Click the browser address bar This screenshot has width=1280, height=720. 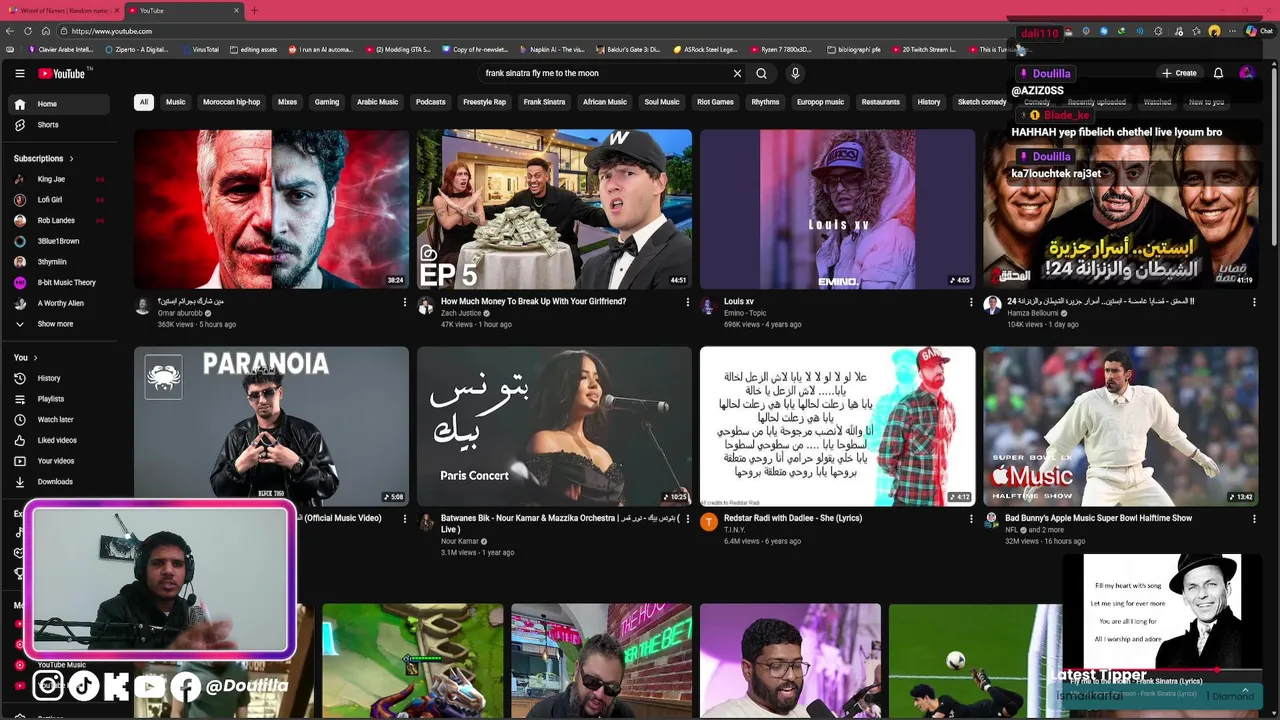530,31
